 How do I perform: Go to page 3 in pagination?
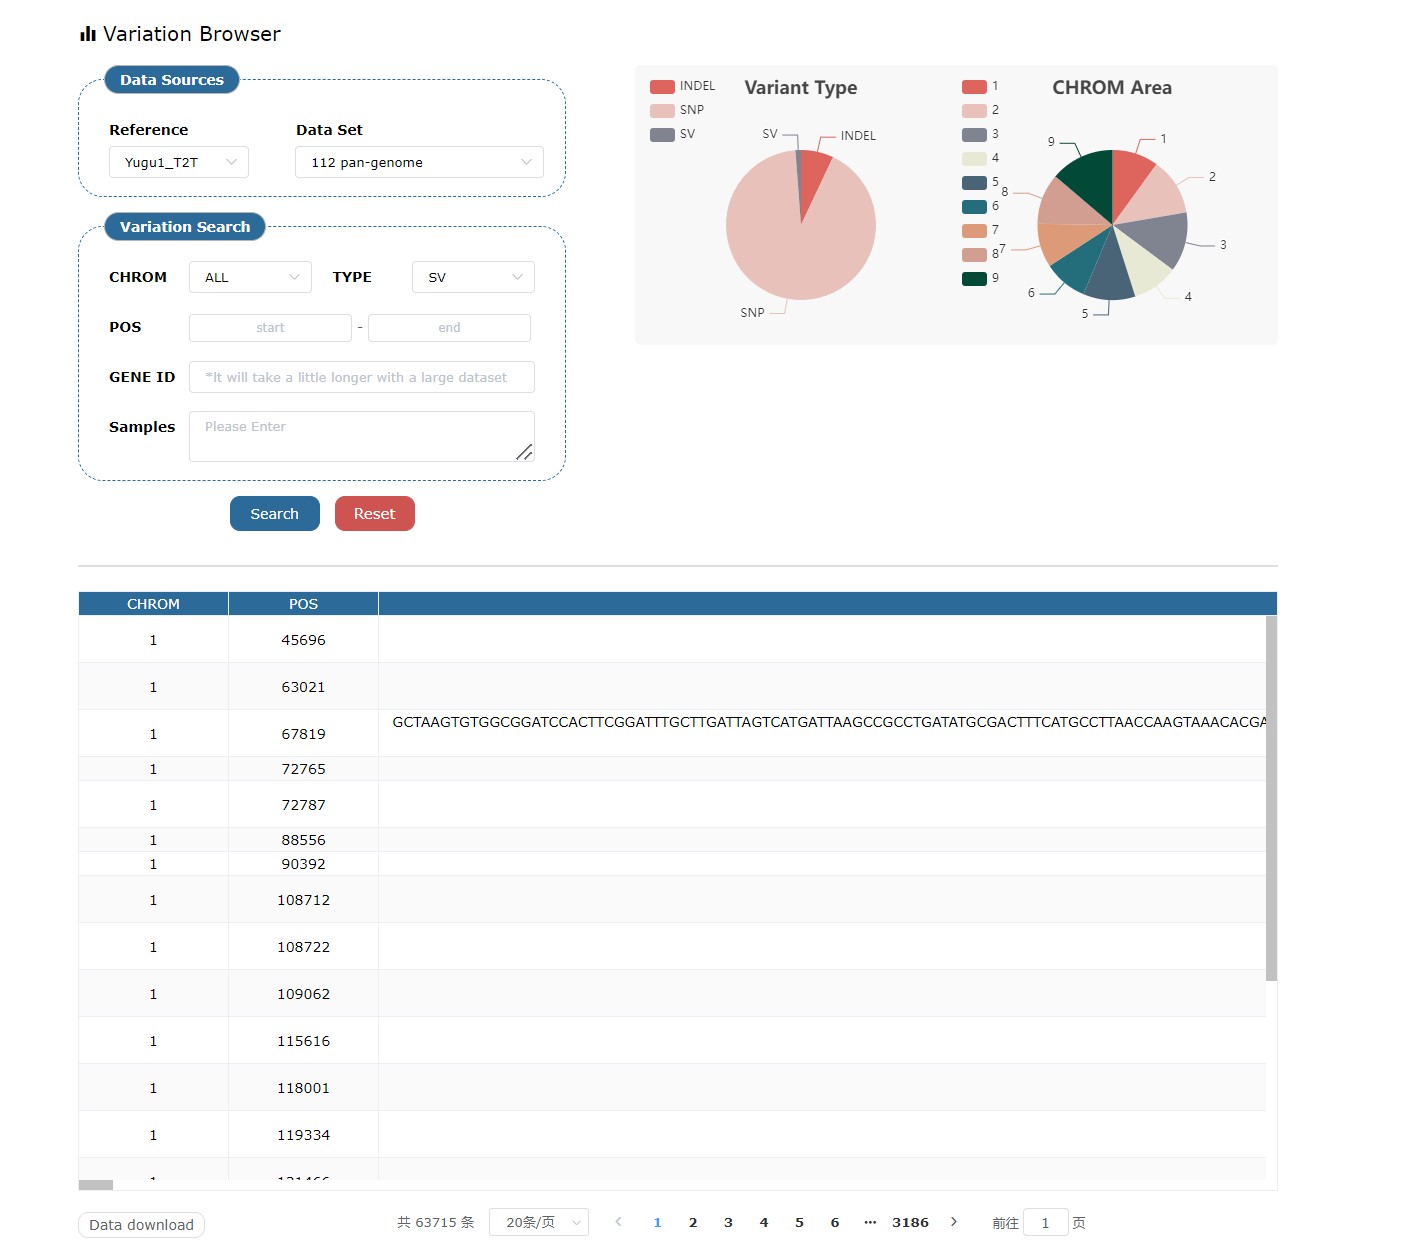(728, 1222)
